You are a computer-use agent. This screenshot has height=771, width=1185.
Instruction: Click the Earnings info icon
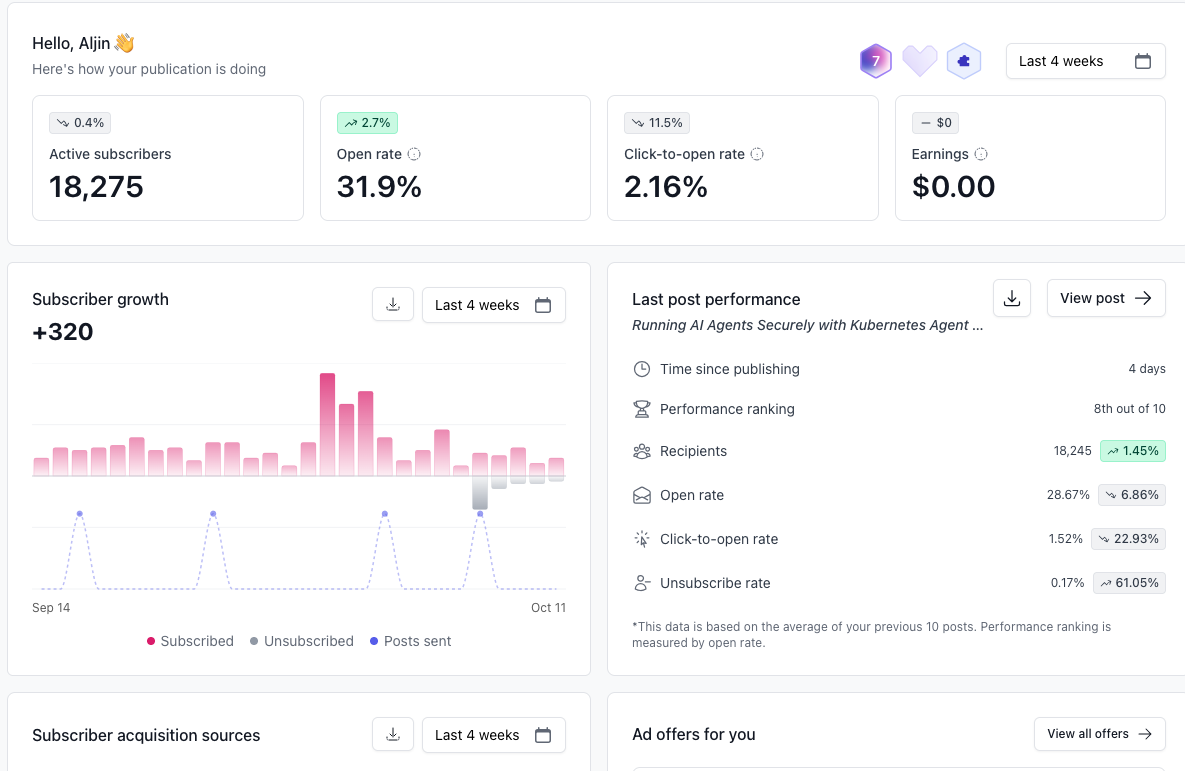coord(981,154)
